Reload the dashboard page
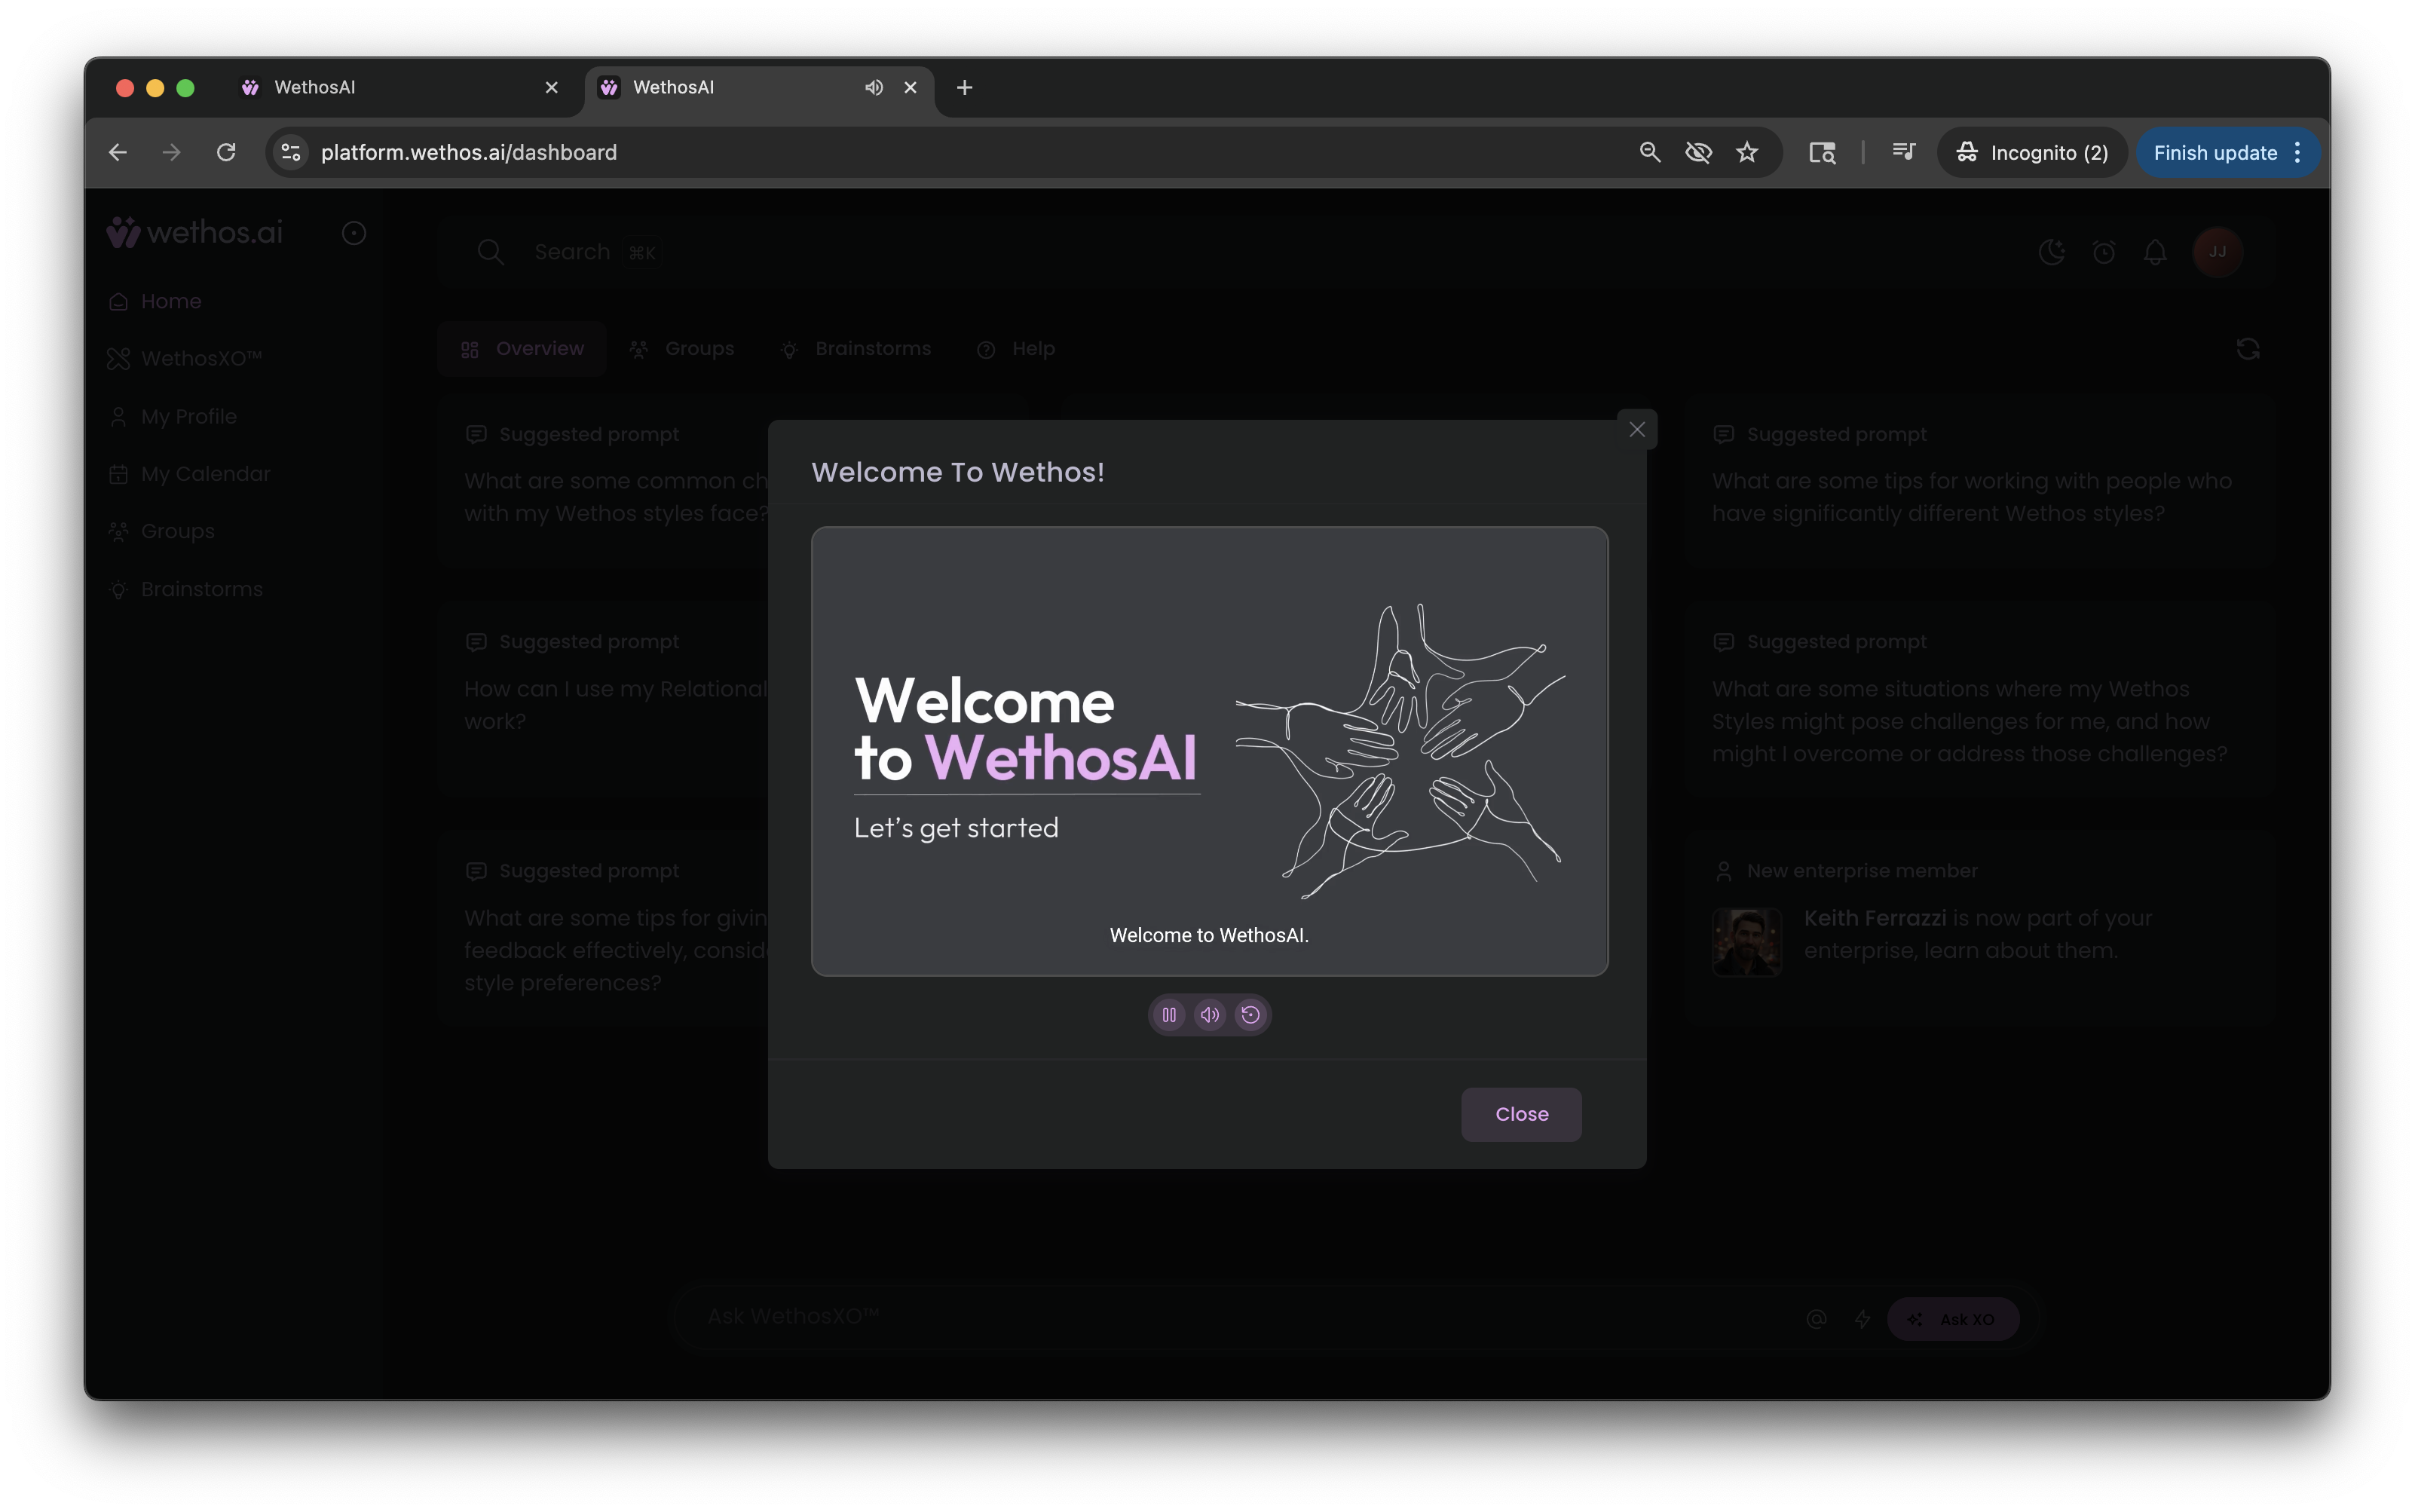 coord(226,152)
